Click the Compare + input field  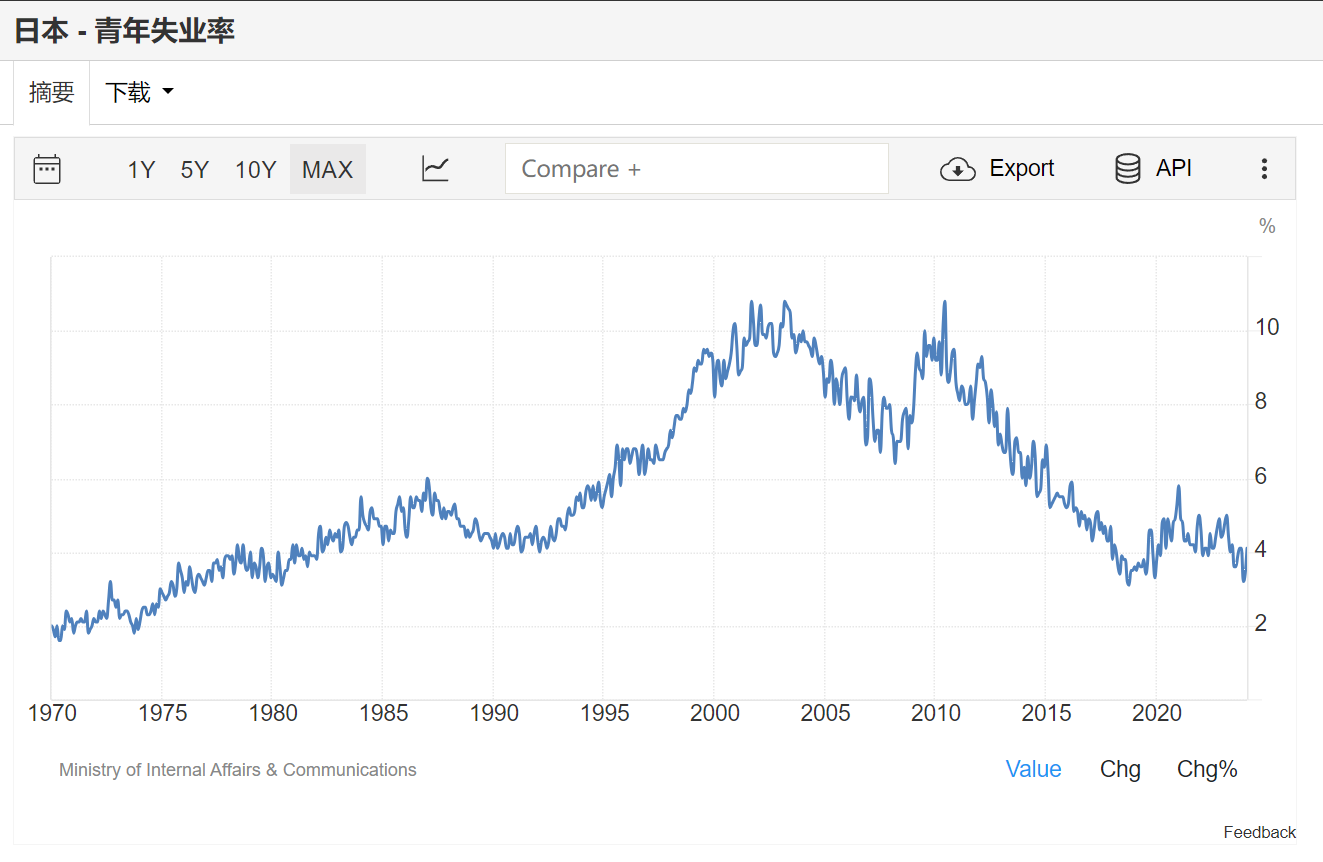click(696, 169)
